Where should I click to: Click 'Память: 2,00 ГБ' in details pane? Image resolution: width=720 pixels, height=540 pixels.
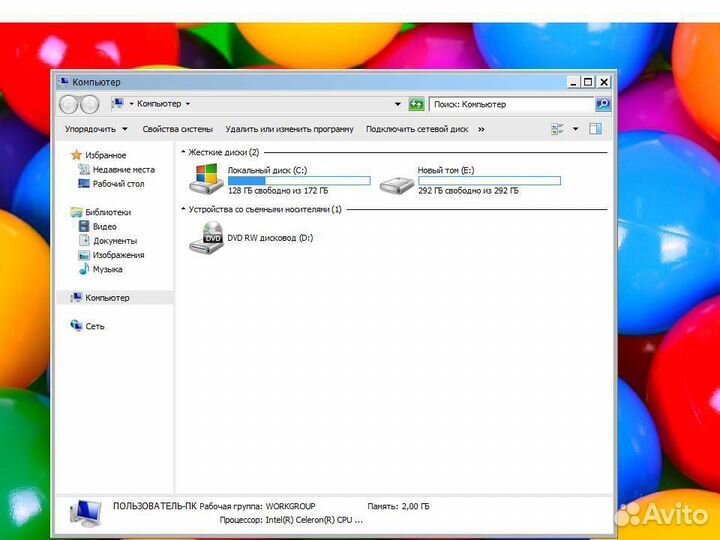click(398, 506)
